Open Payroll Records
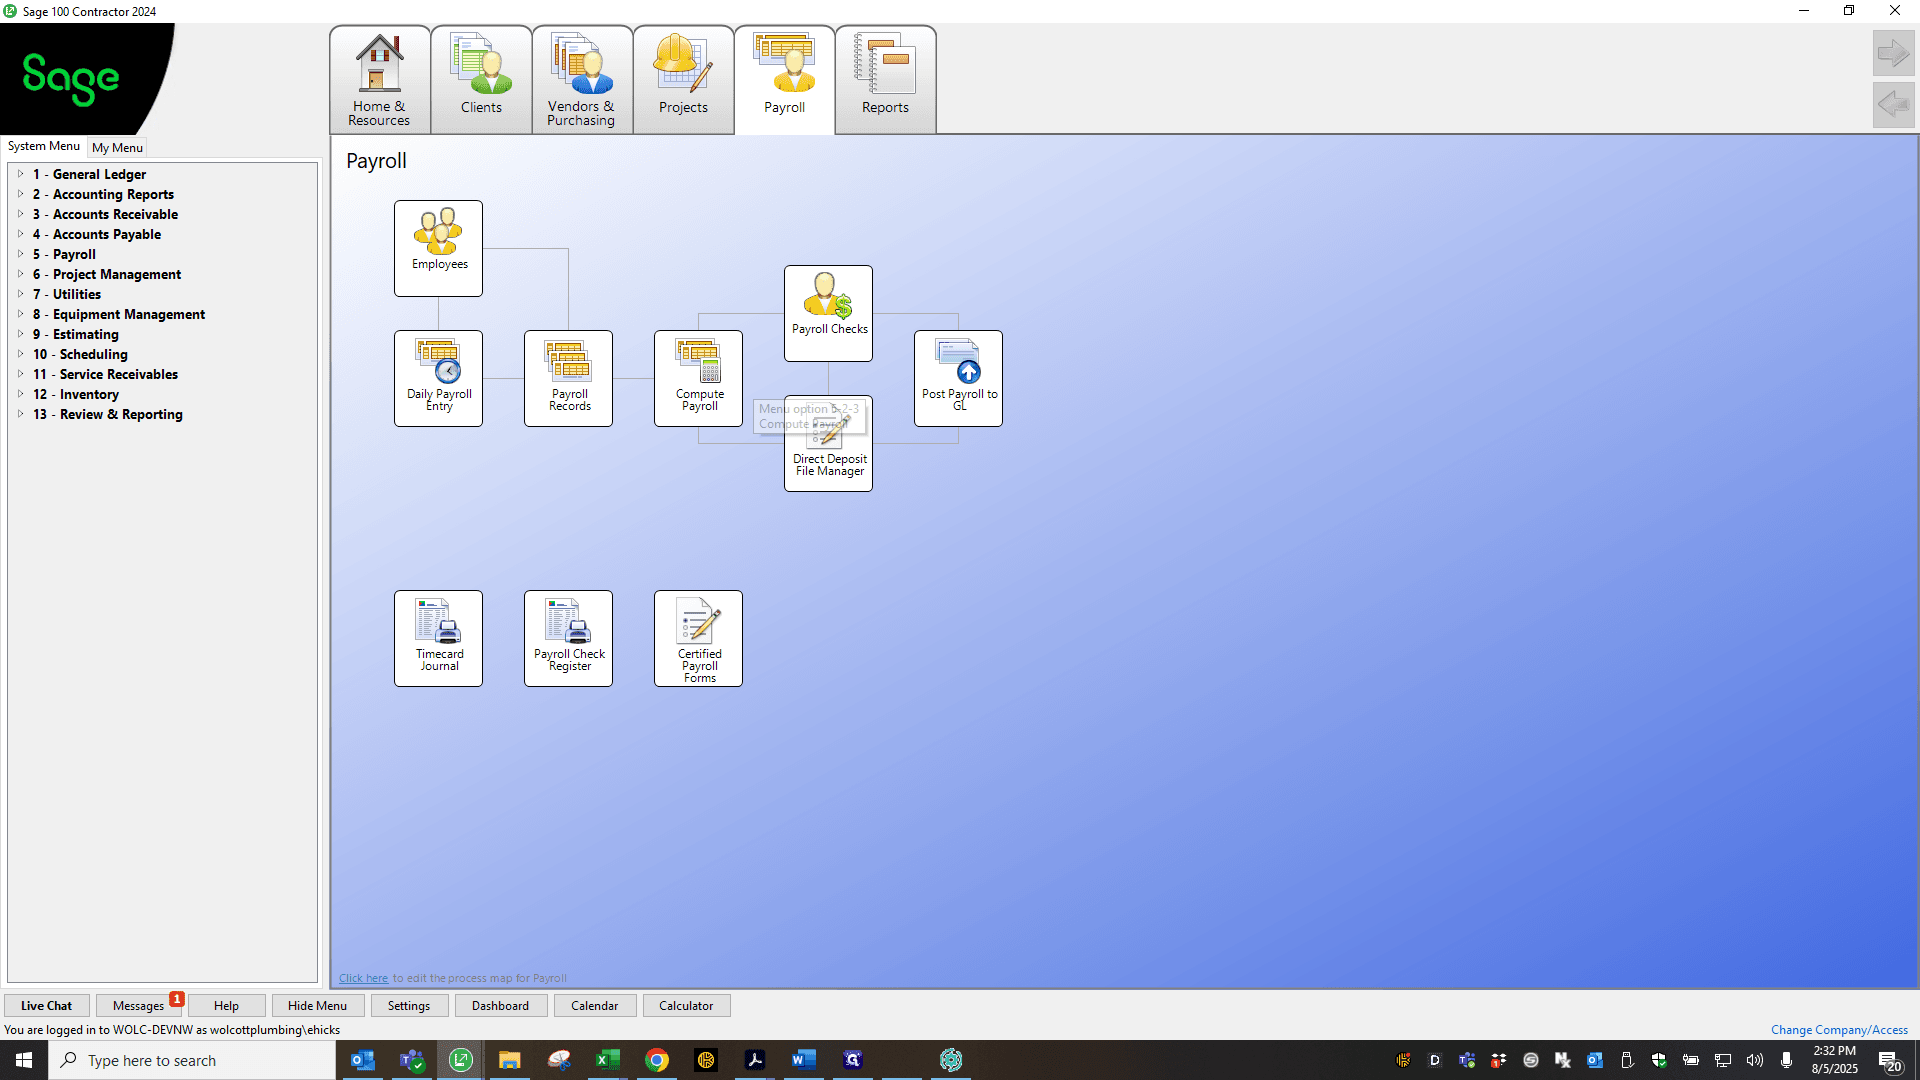Viewport: 1920px width, 1080px height. (x=568, y=378)
